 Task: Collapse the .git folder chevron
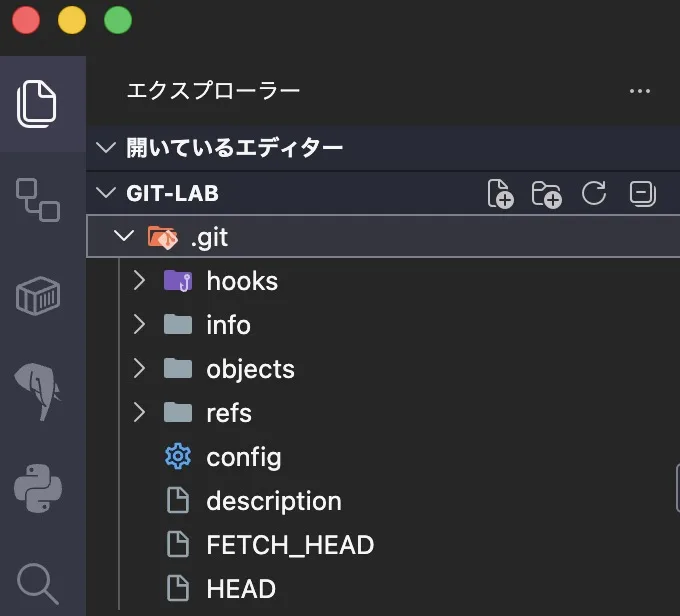pyautogui.click(x=124, y=236)
